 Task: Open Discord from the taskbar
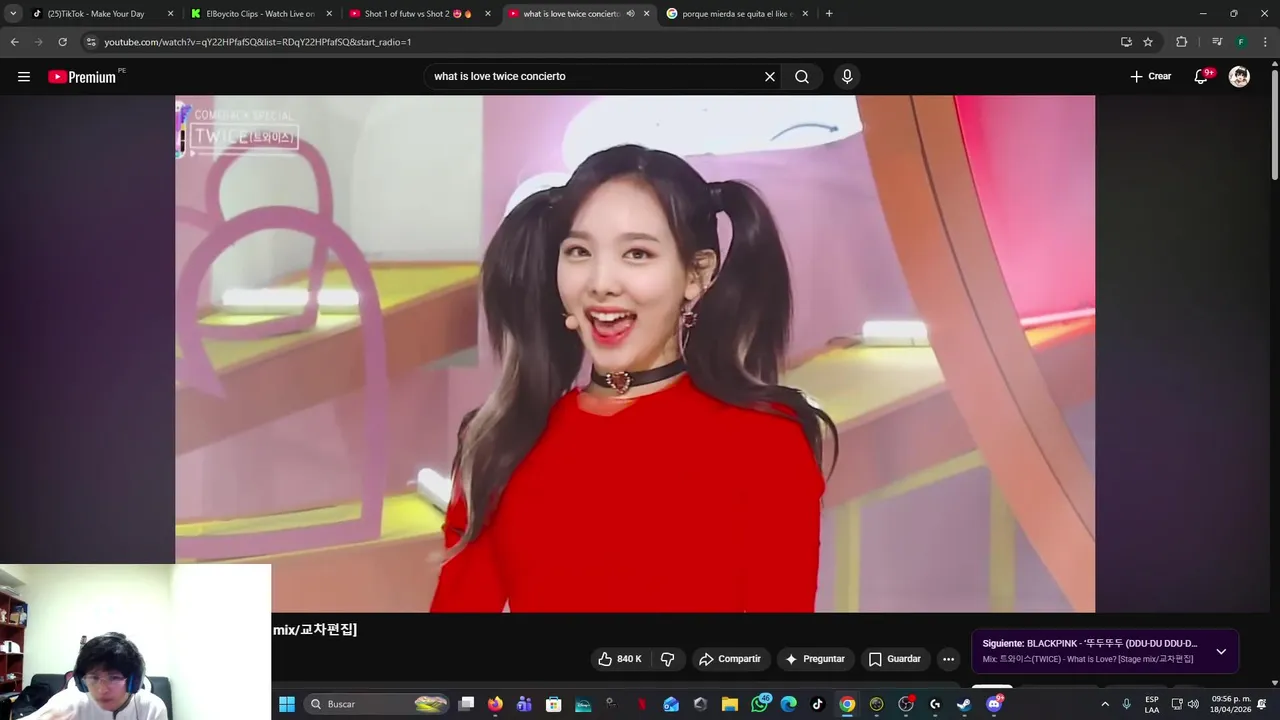[x=993, y=704]
